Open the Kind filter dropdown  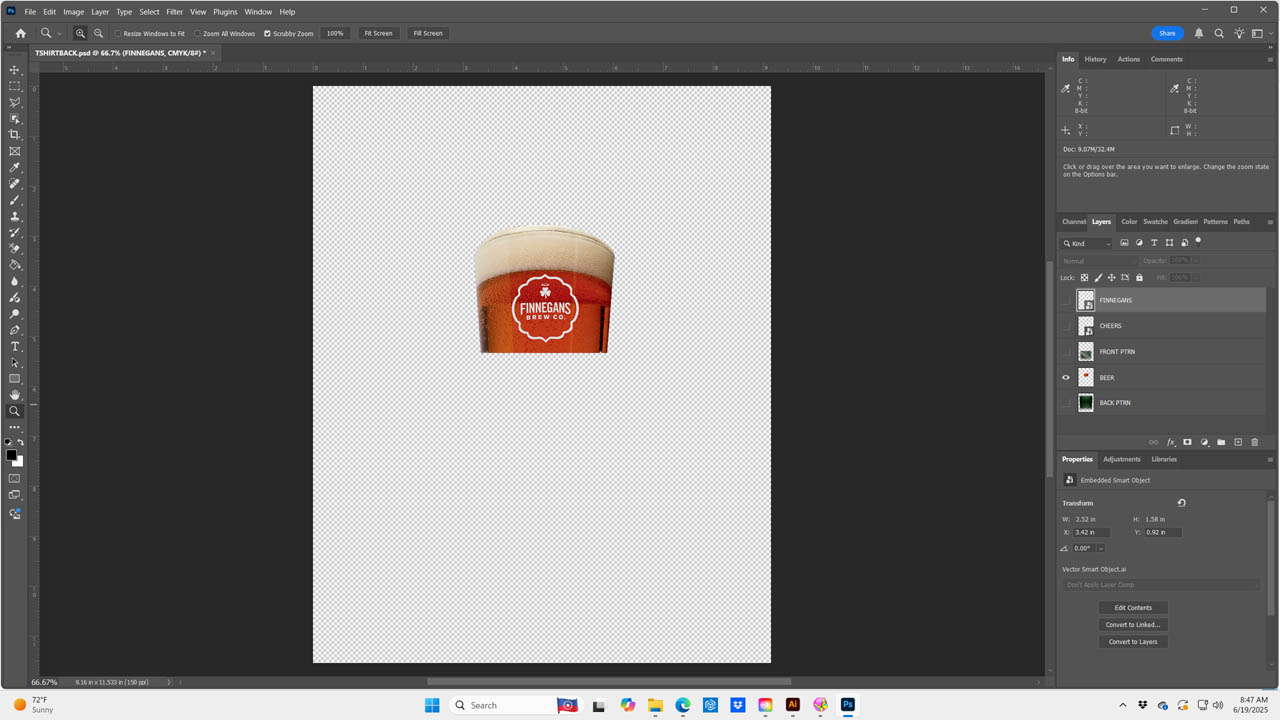(x=1086, y=243)
